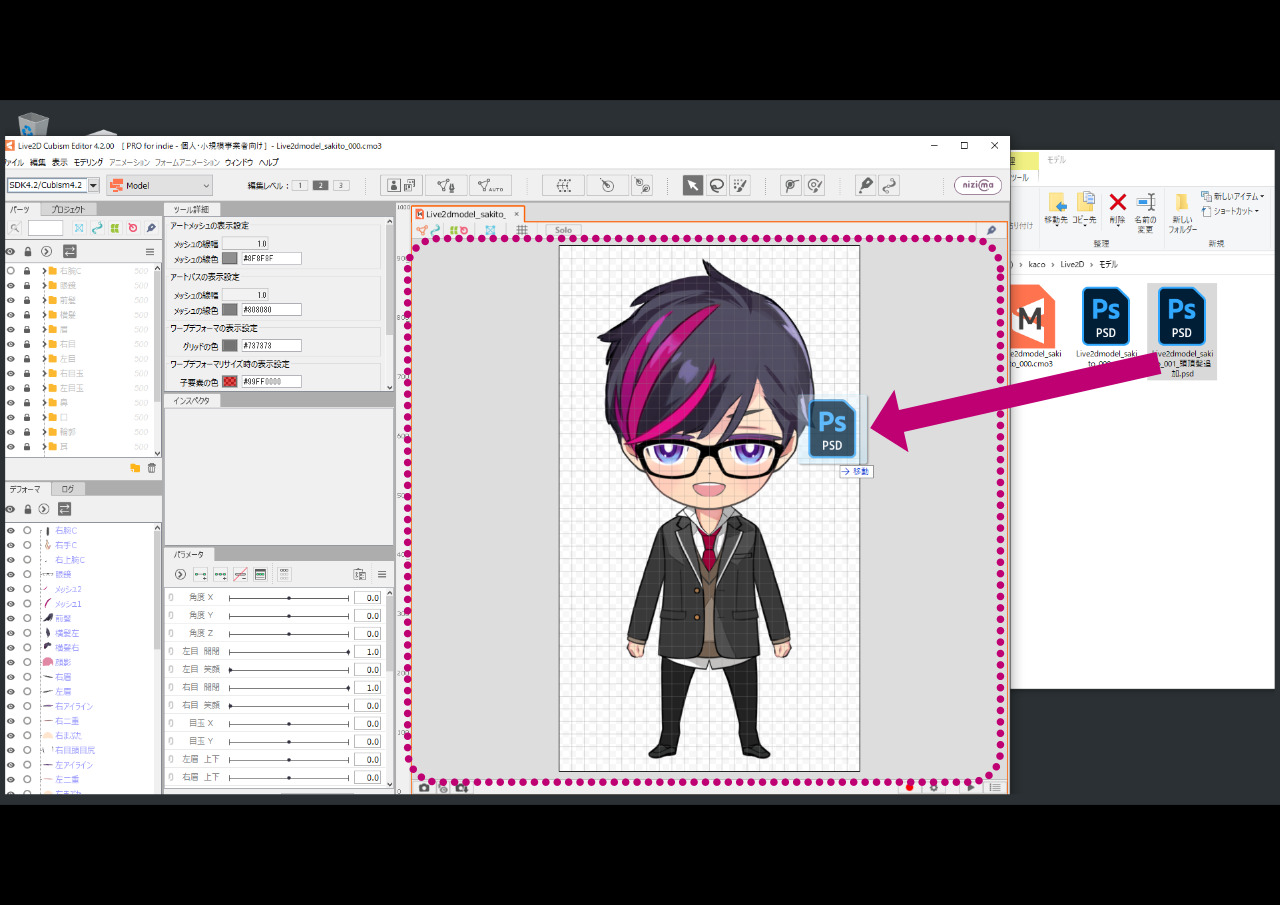The height and width of the screenshot is (905, 1280).
Task: Click the swap arrows icon in parts panel
Action: tap(70, 251)
